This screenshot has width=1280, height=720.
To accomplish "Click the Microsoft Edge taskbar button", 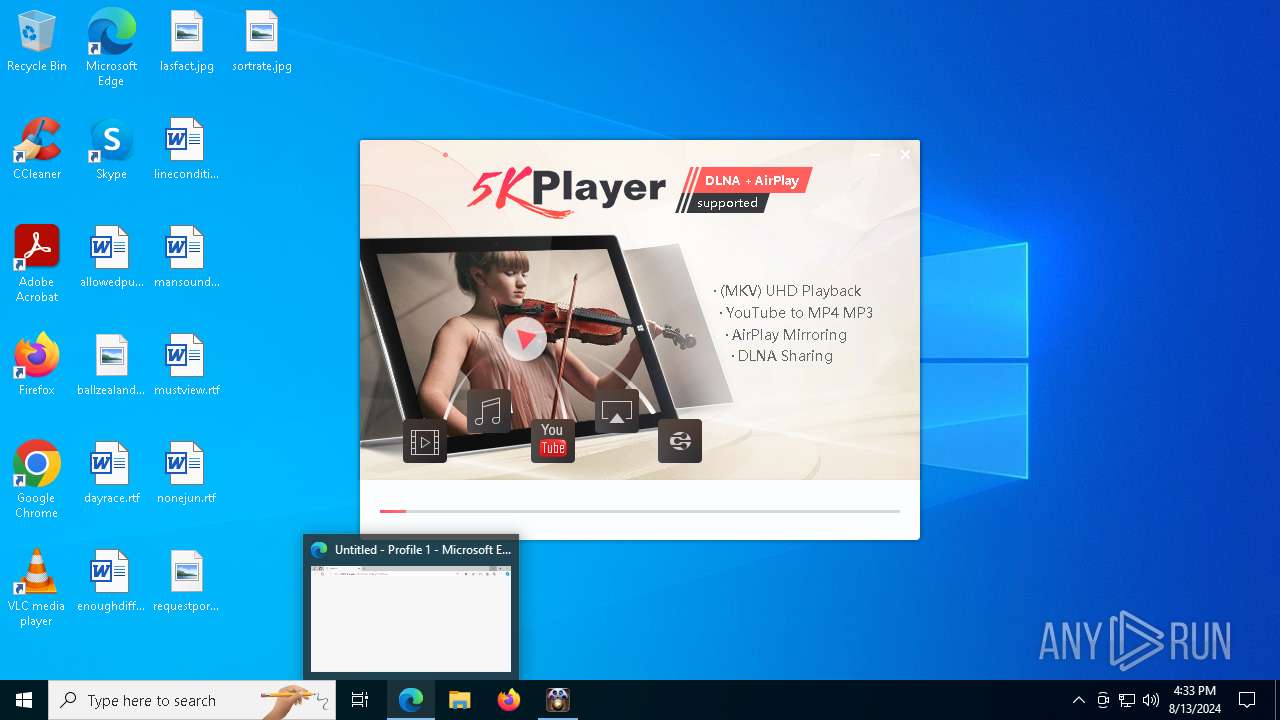I will pyautogui.click(x=411, y=700).
